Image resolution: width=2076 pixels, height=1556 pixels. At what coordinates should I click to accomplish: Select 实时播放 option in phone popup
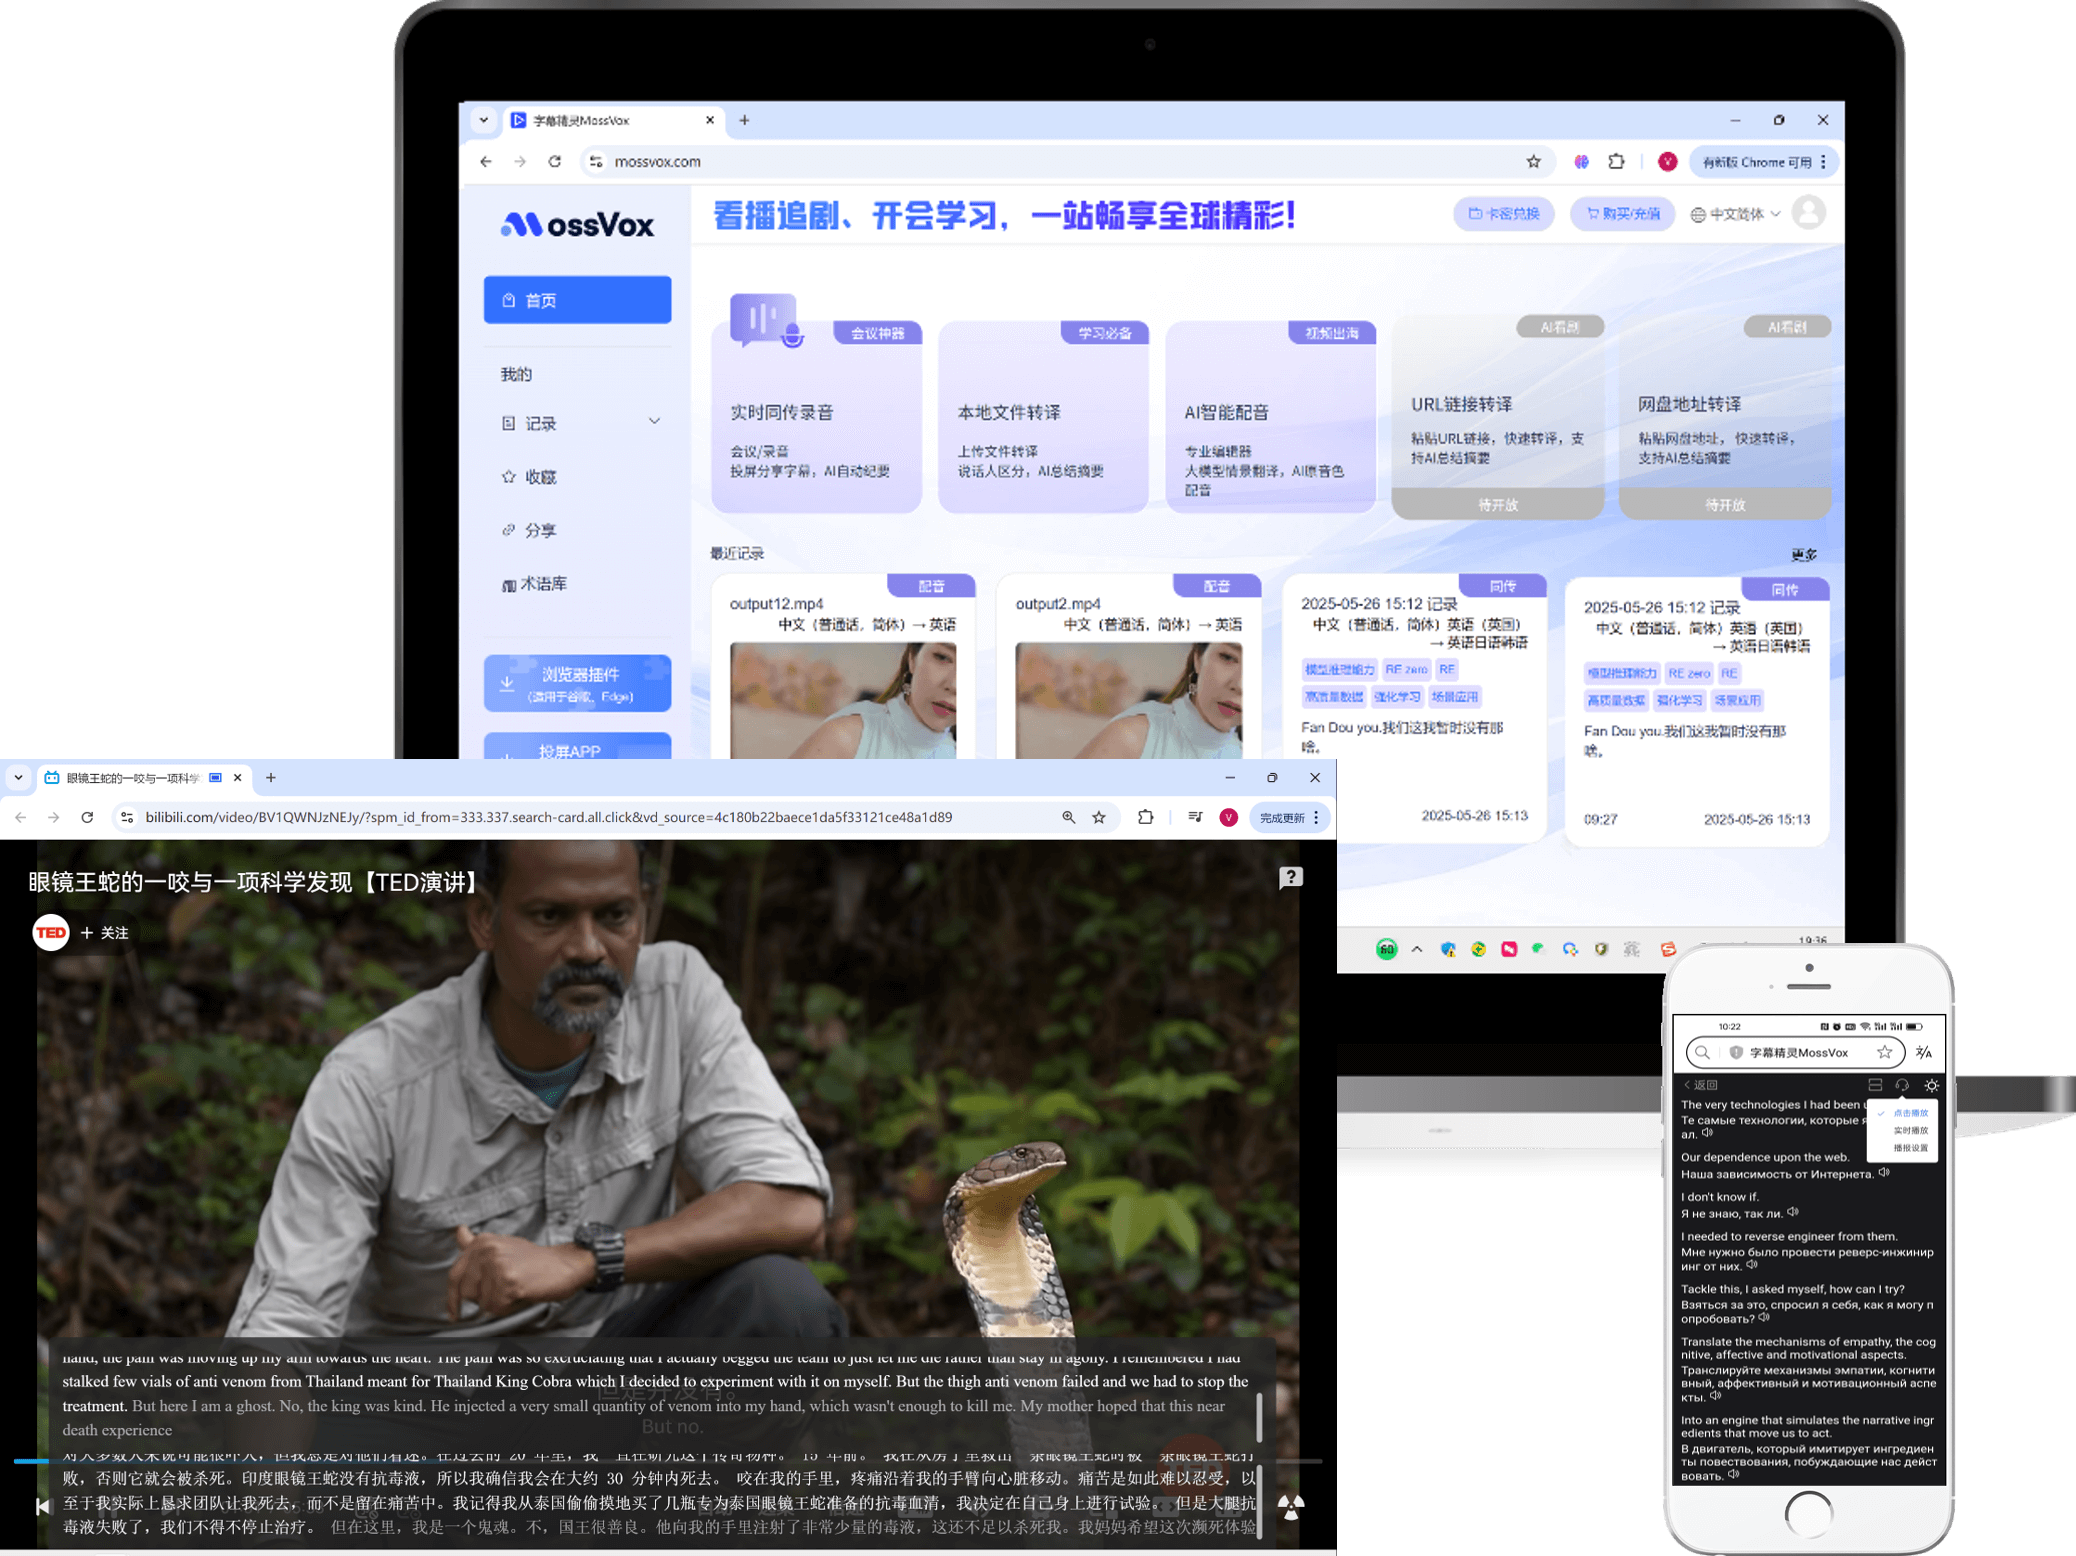click(1910, 1130)
